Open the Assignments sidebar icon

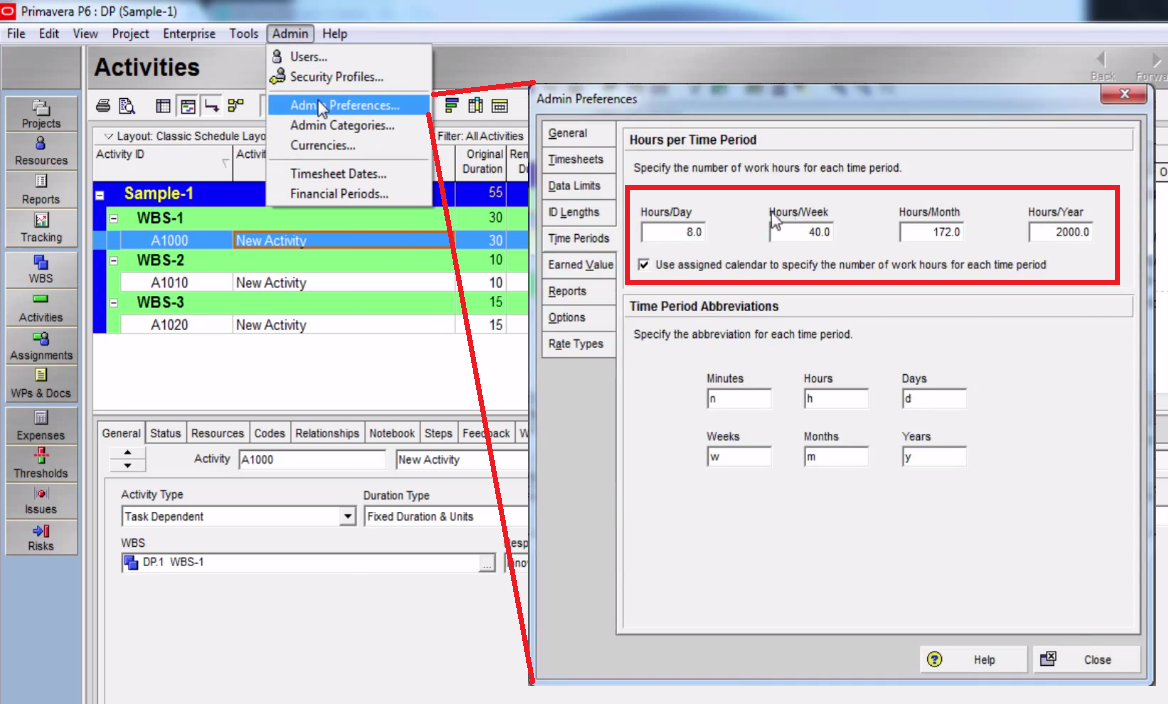coord(41,346)
